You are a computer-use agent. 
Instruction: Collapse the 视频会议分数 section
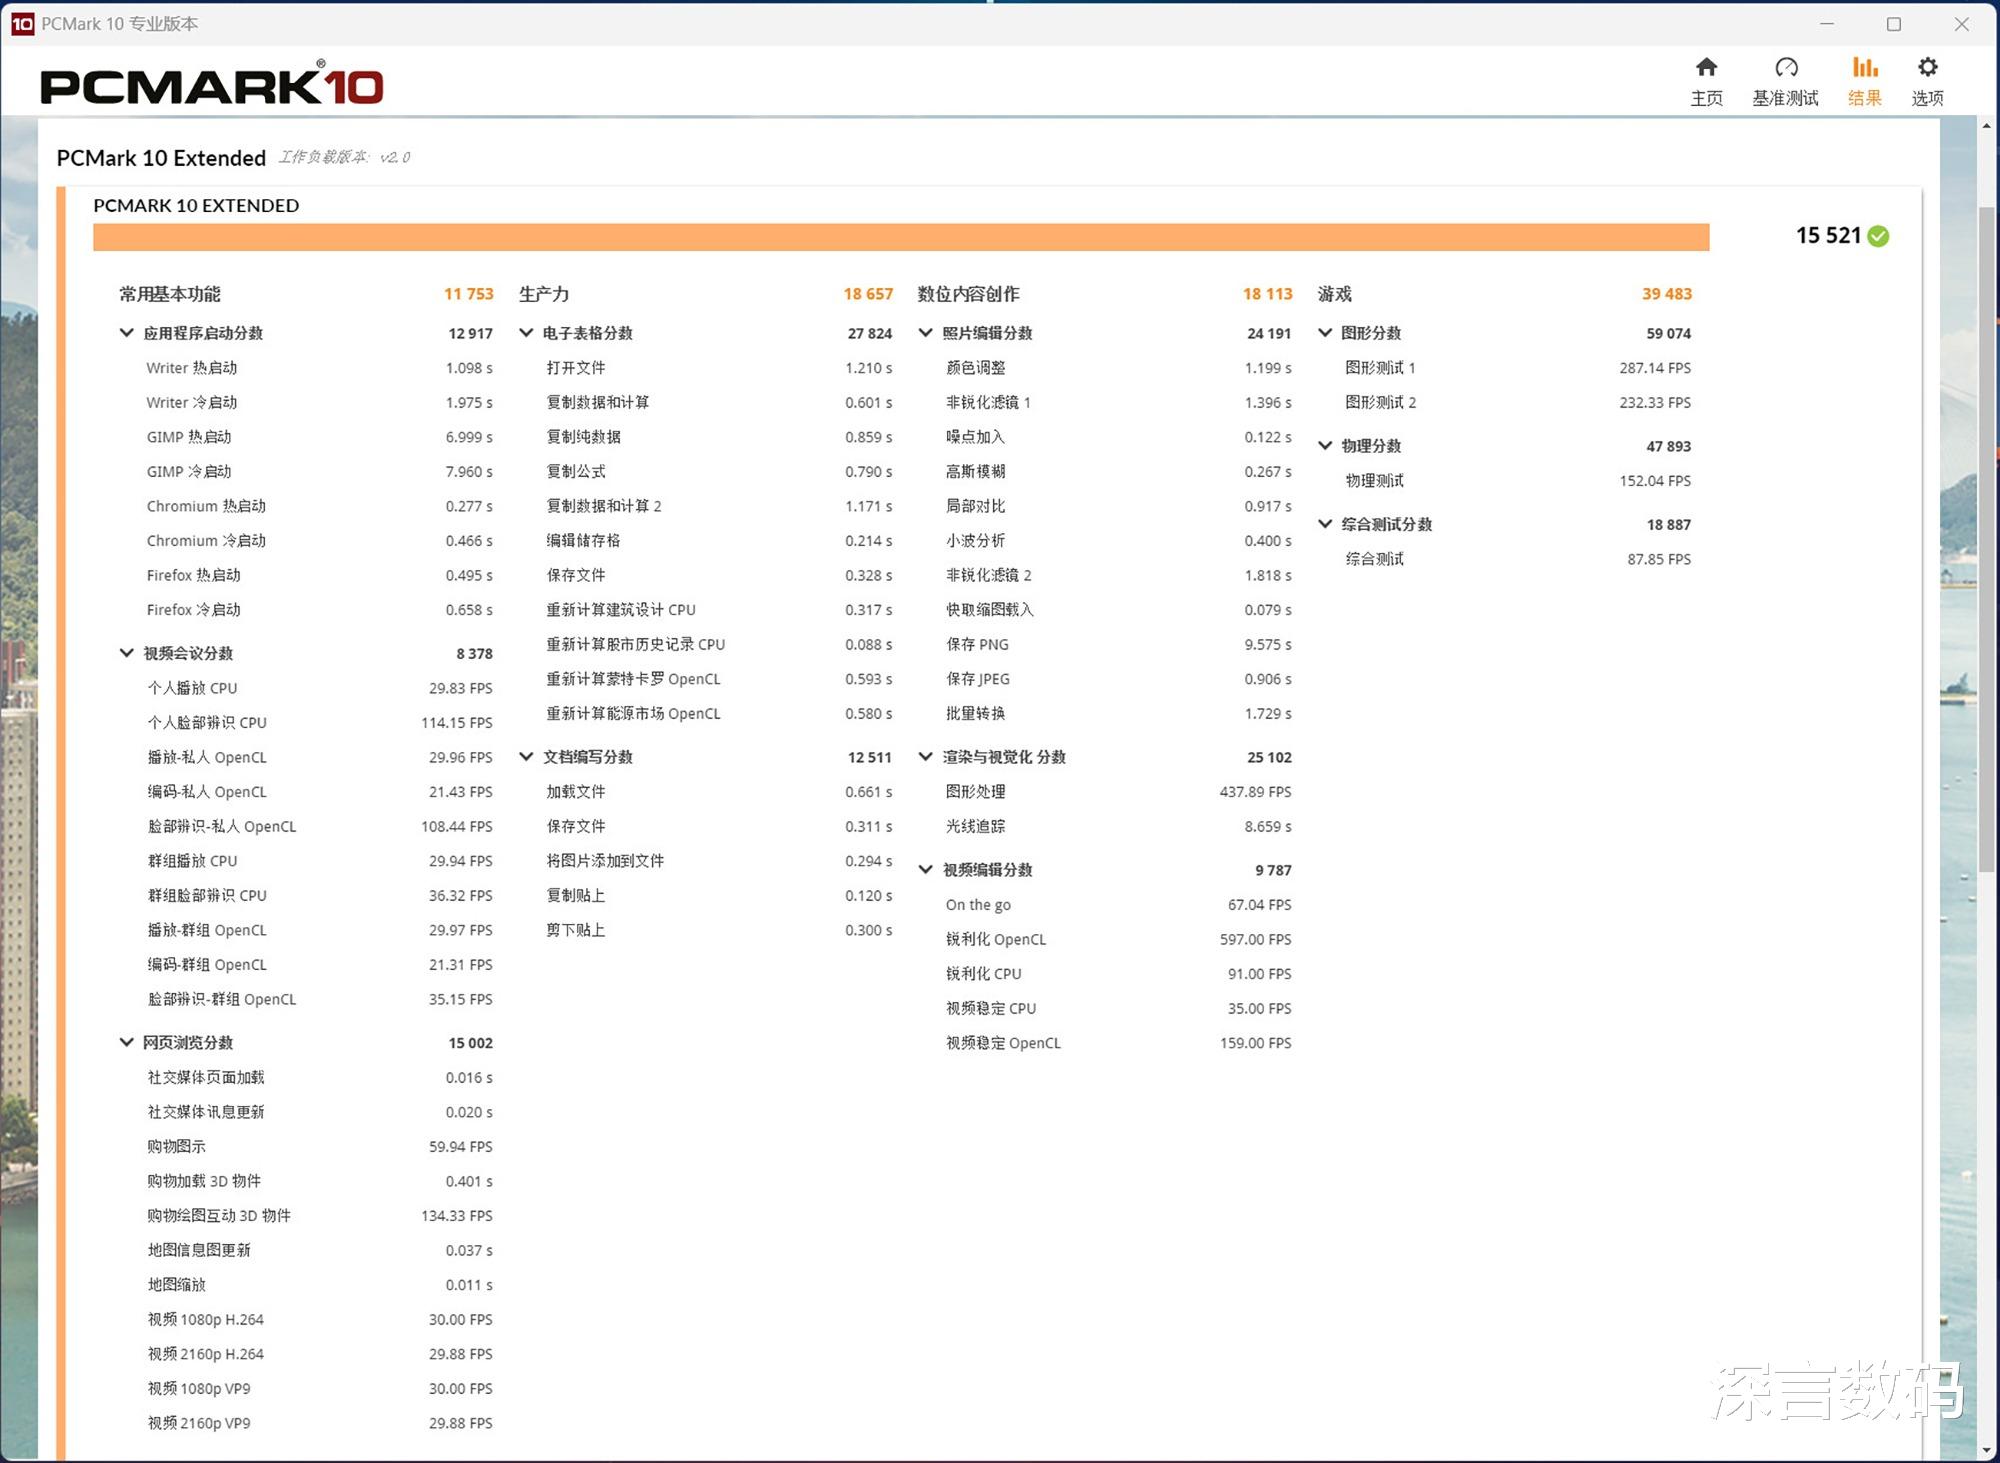click(x=127, y=653)
